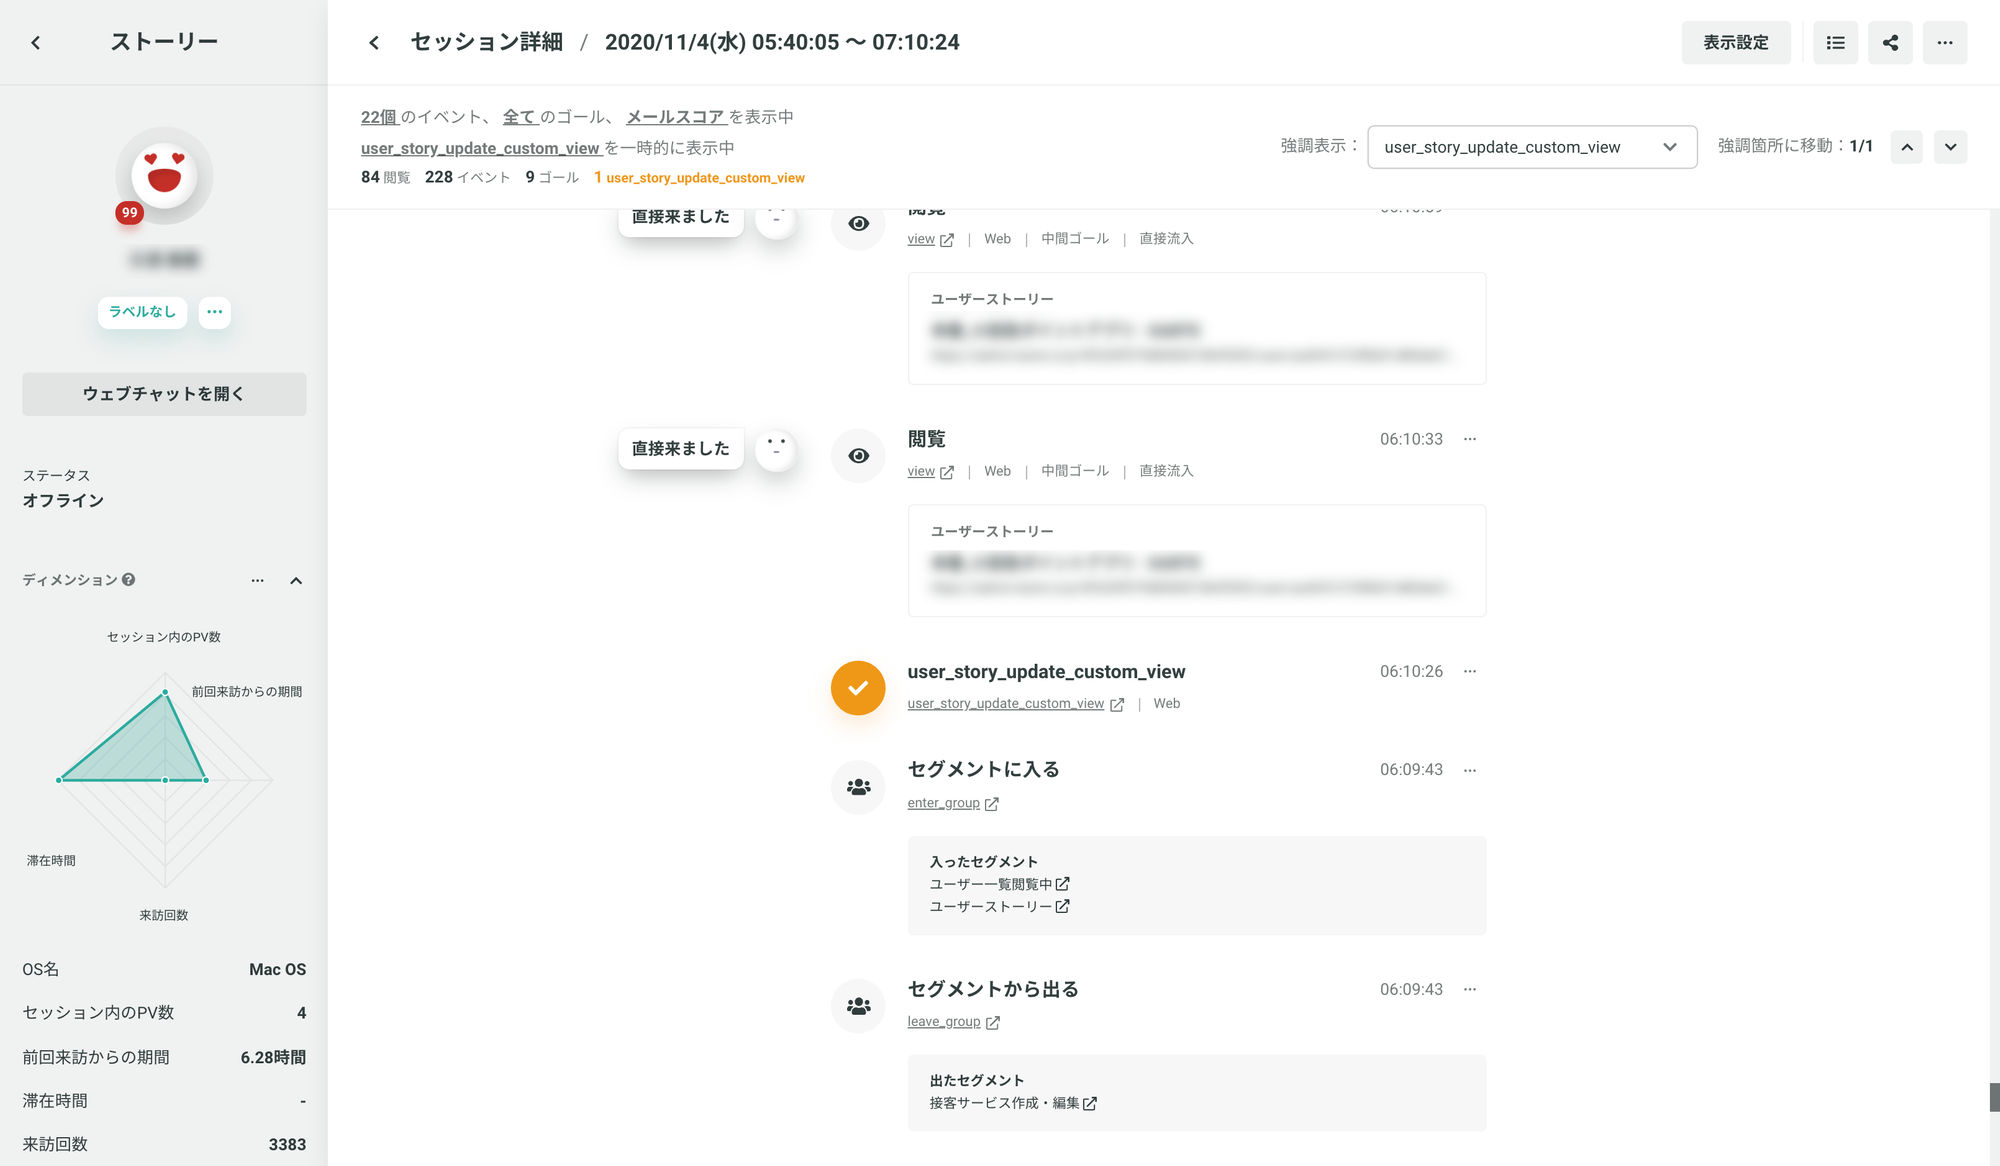Click the orange checkmark goal icon
Image resolution: width=2000 pixels, height=1166 pixels.
[x=858, y=688]
